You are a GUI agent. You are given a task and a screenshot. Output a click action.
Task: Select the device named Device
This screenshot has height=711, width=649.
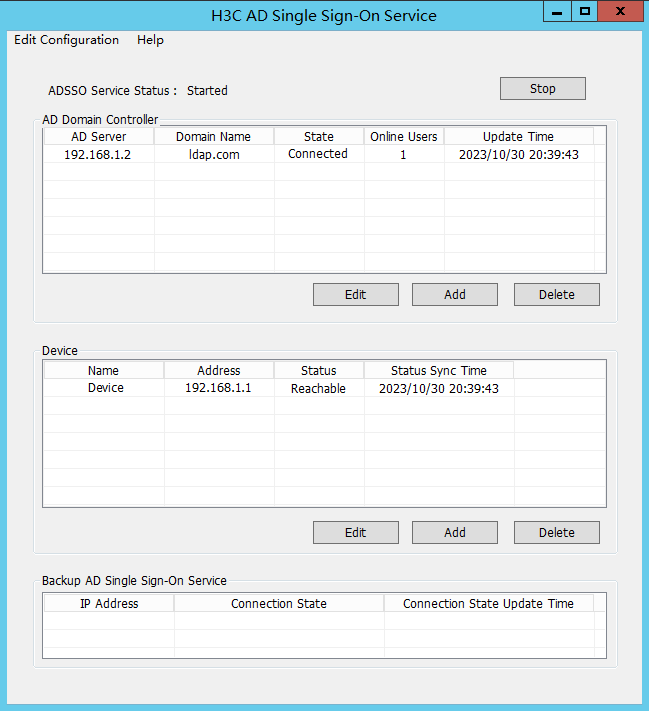coord(106,388)
